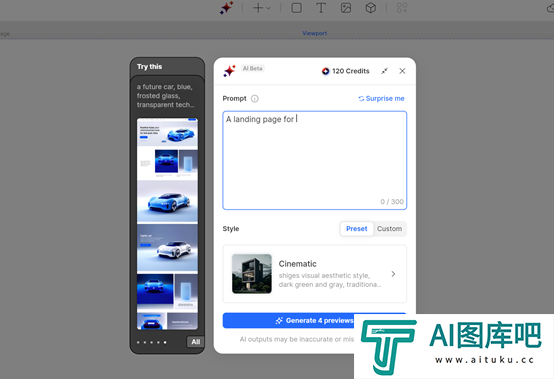The width and height of the screenshot is (554, 379).
Task: Close the AI generation dialog
Action: [402, 71]
